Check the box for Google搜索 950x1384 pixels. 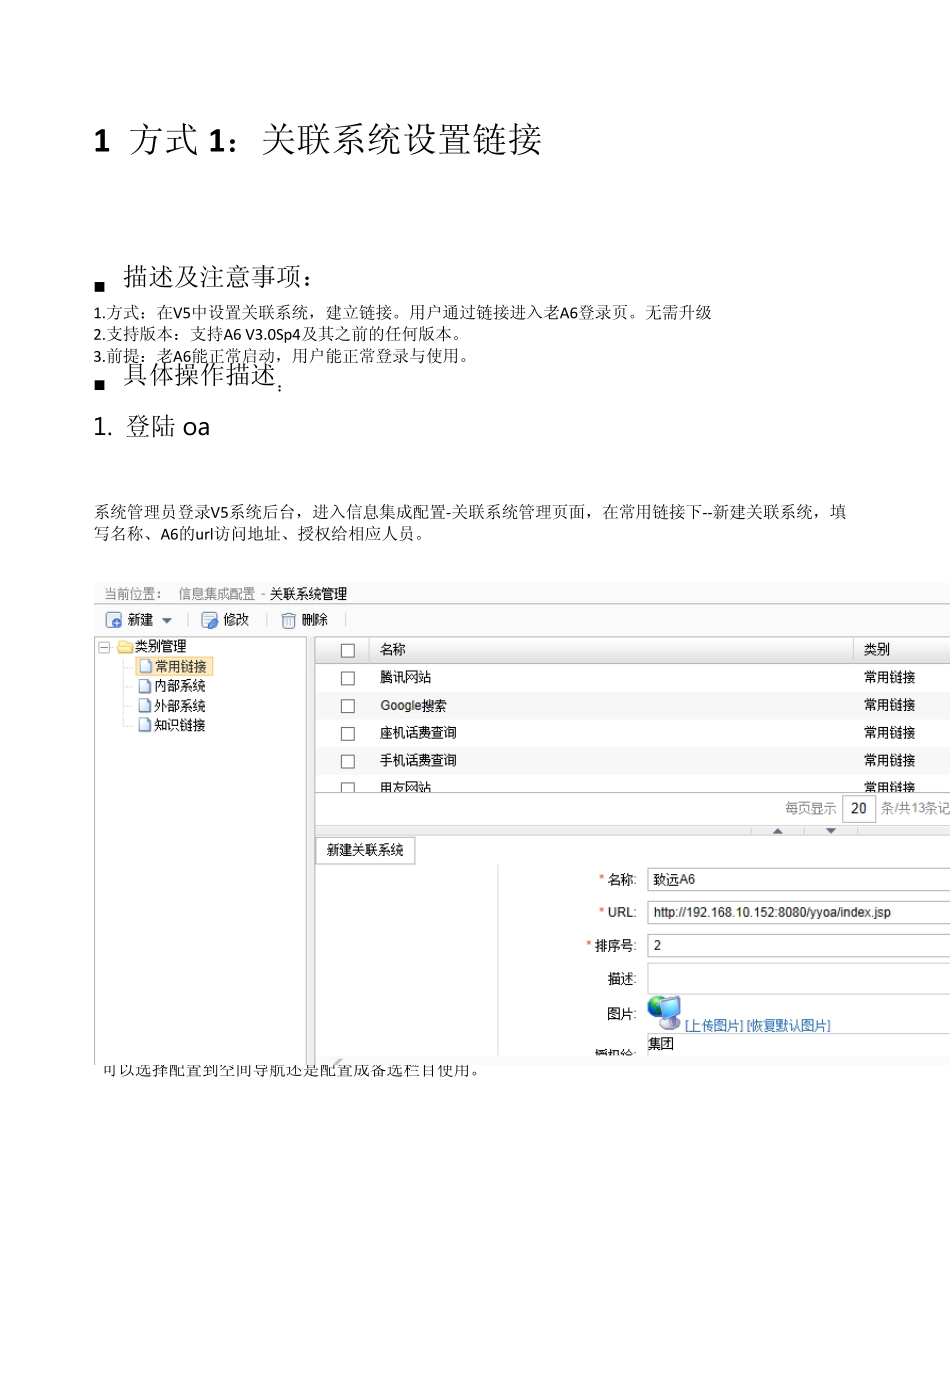[x=348, y=706]
